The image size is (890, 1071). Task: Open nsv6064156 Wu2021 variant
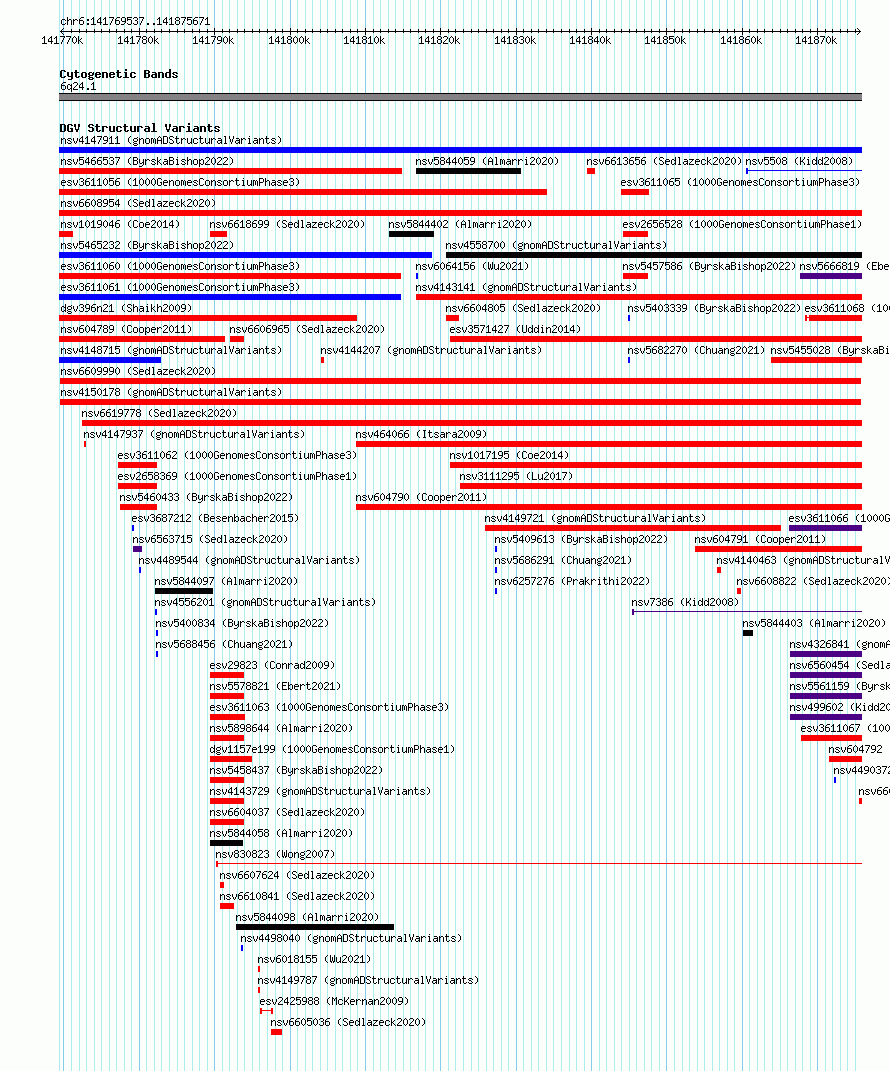click(472, 266)
